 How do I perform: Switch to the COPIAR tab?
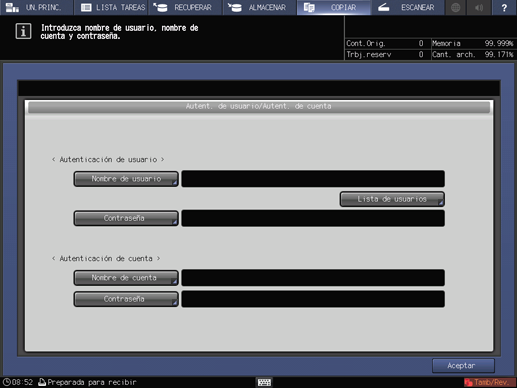coord(334,7)
